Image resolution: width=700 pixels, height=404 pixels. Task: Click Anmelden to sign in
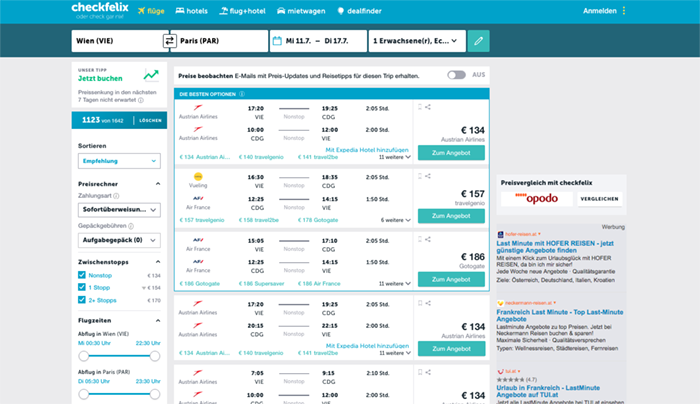(600, 11)
